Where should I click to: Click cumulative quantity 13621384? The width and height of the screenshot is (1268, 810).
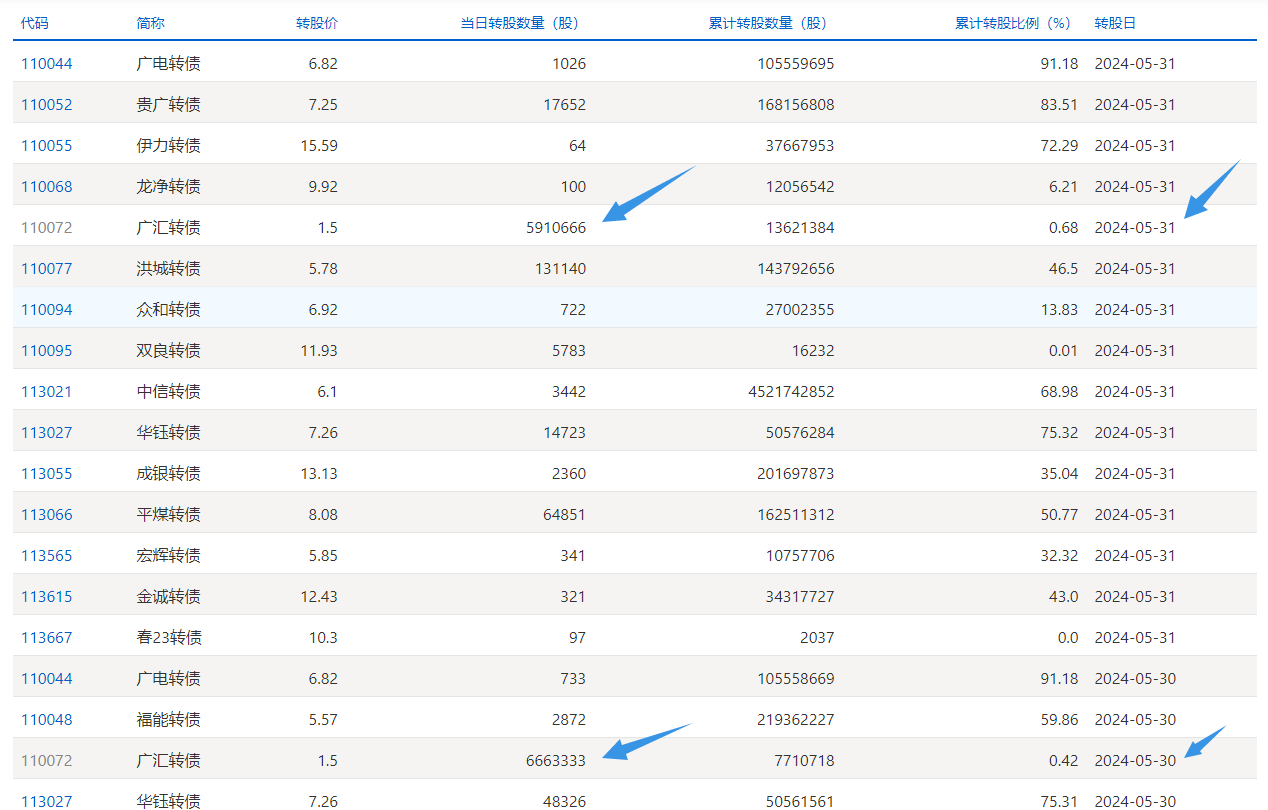(x=799, y=228)
